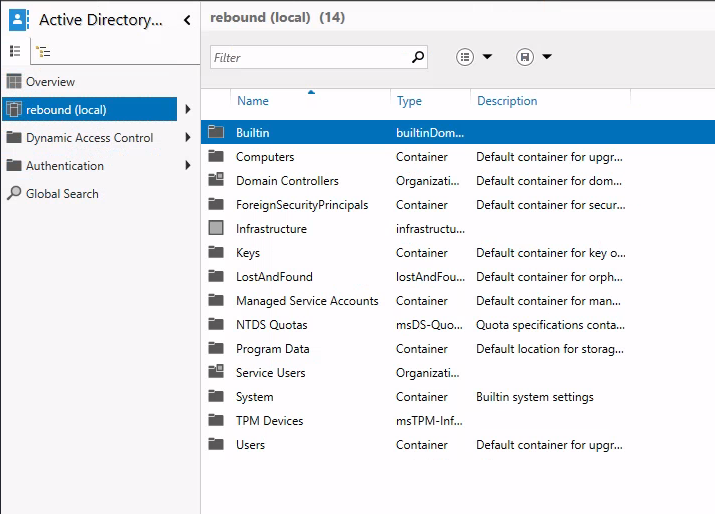
Task: Select ForeignSecurityPrincipals container
Action: 458,204
